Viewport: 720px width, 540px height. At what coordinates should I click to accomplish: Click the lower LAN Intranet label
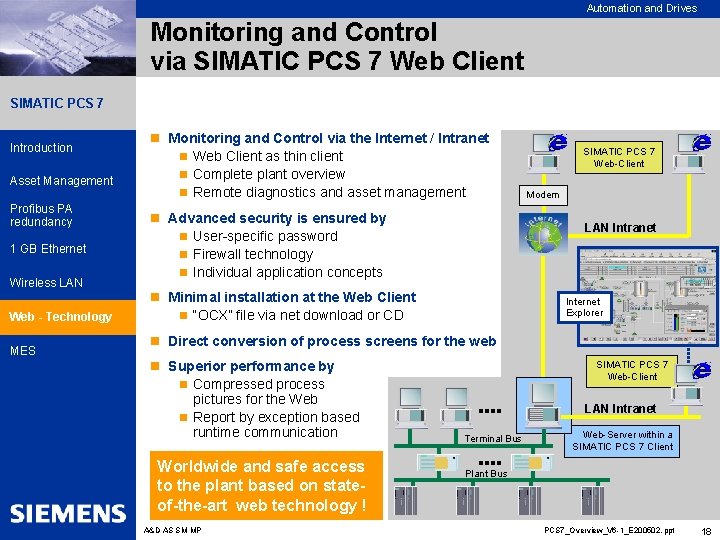[x=620, y=409]
